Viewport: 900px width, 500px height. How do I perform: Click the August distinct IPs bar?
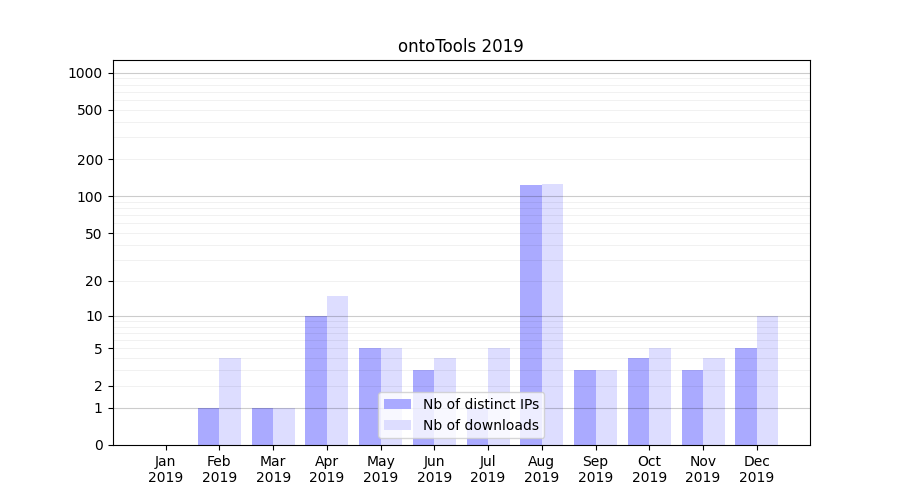(x=530, y=315)
